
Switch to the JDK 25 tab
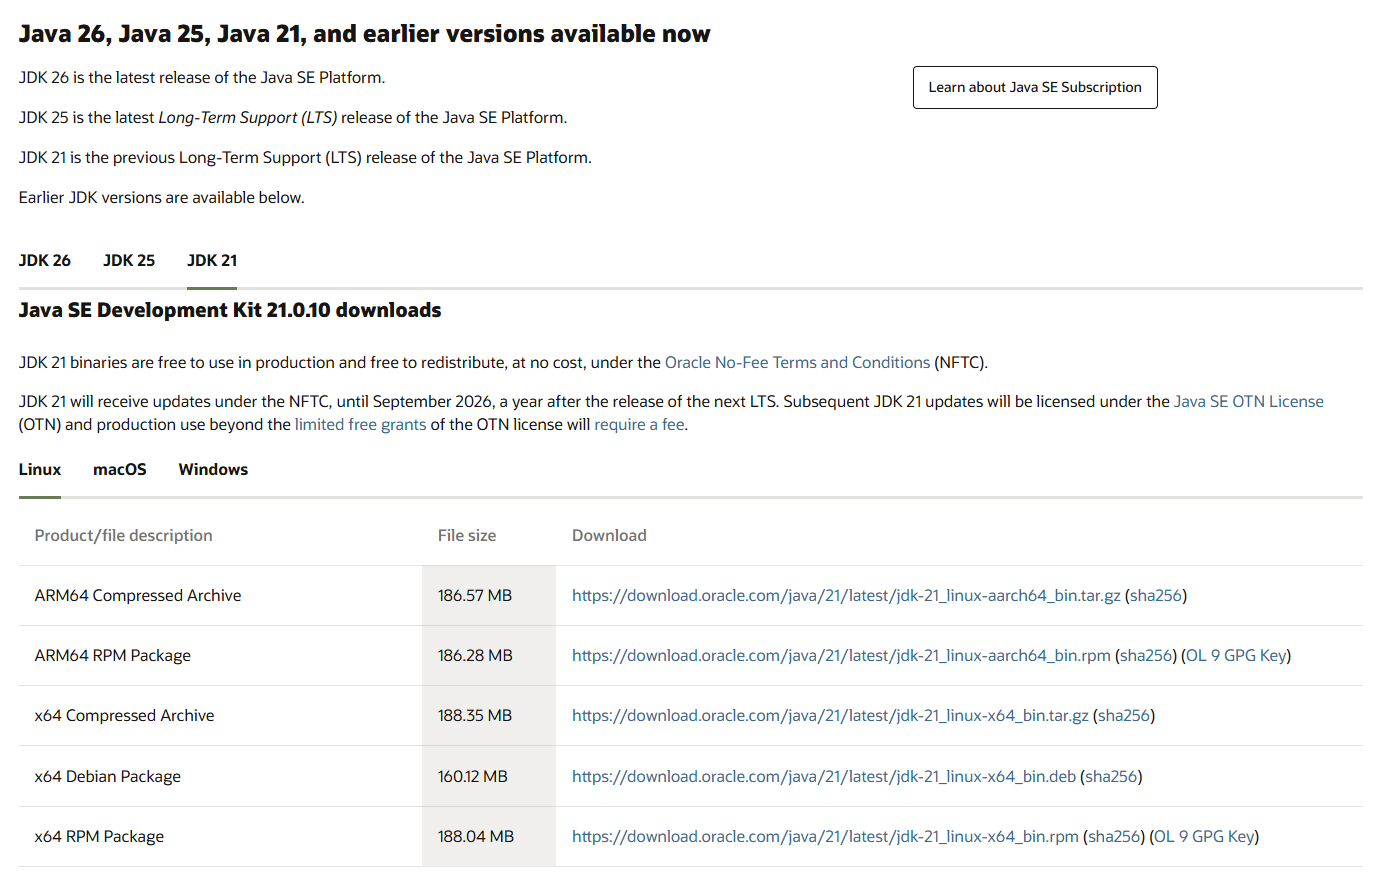(x=129, y=261)
